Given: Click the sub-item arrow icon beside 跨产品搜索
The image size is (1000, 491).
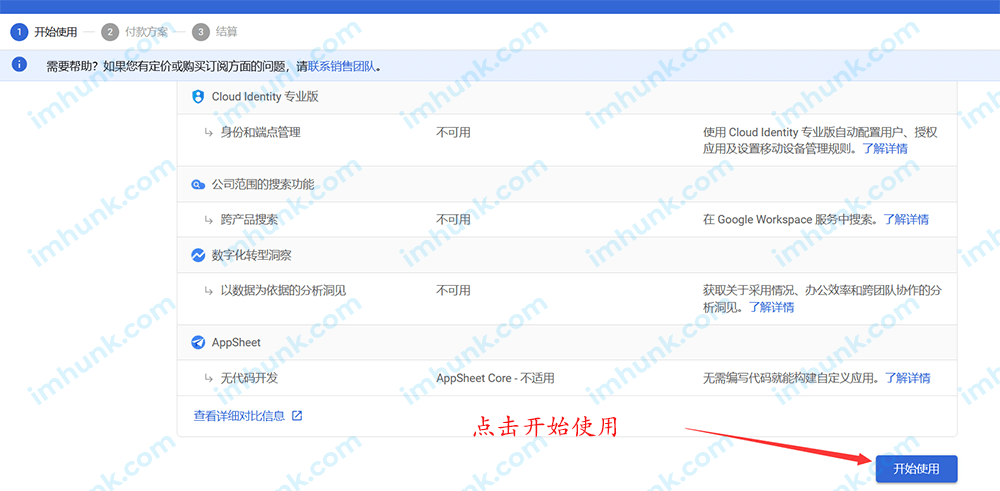Looking at the screenshot, I should [x=209, y=219].
